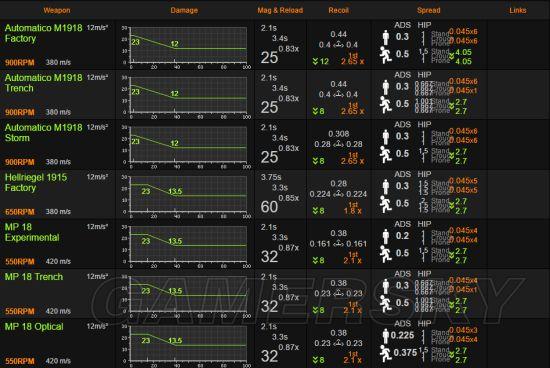The image size is (550, 368).
Task: Open the Hellriegel 1915 Factory weapon link
Action: (x=36, y=183)
